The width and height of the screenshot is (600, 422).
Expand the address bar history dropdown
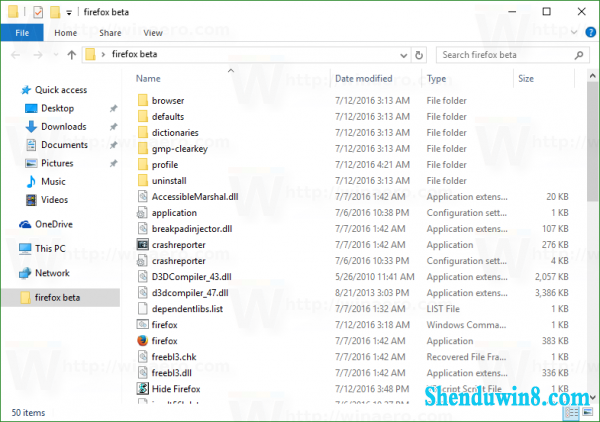(403, 55)
